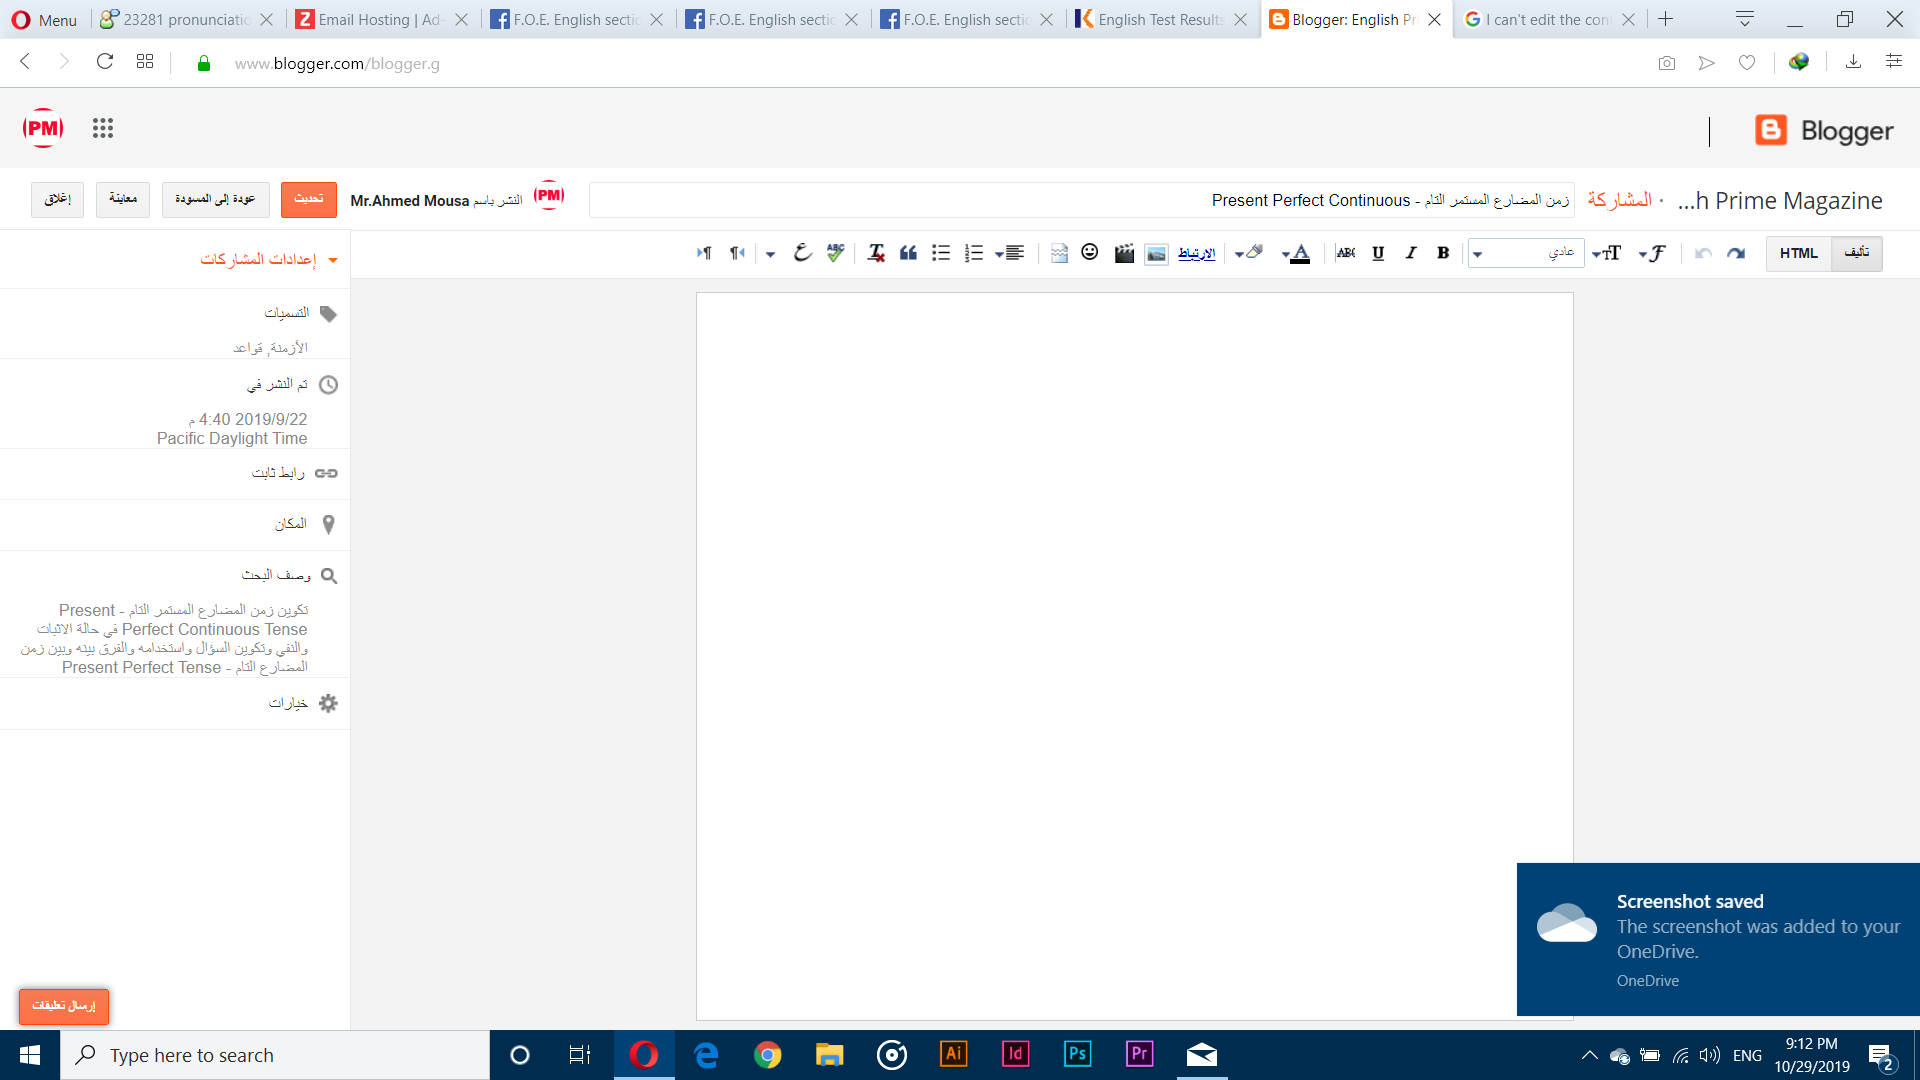Expand تم النشر في schedule section
Viewport: 1920px width, 1080px height.
coord(292,384)
